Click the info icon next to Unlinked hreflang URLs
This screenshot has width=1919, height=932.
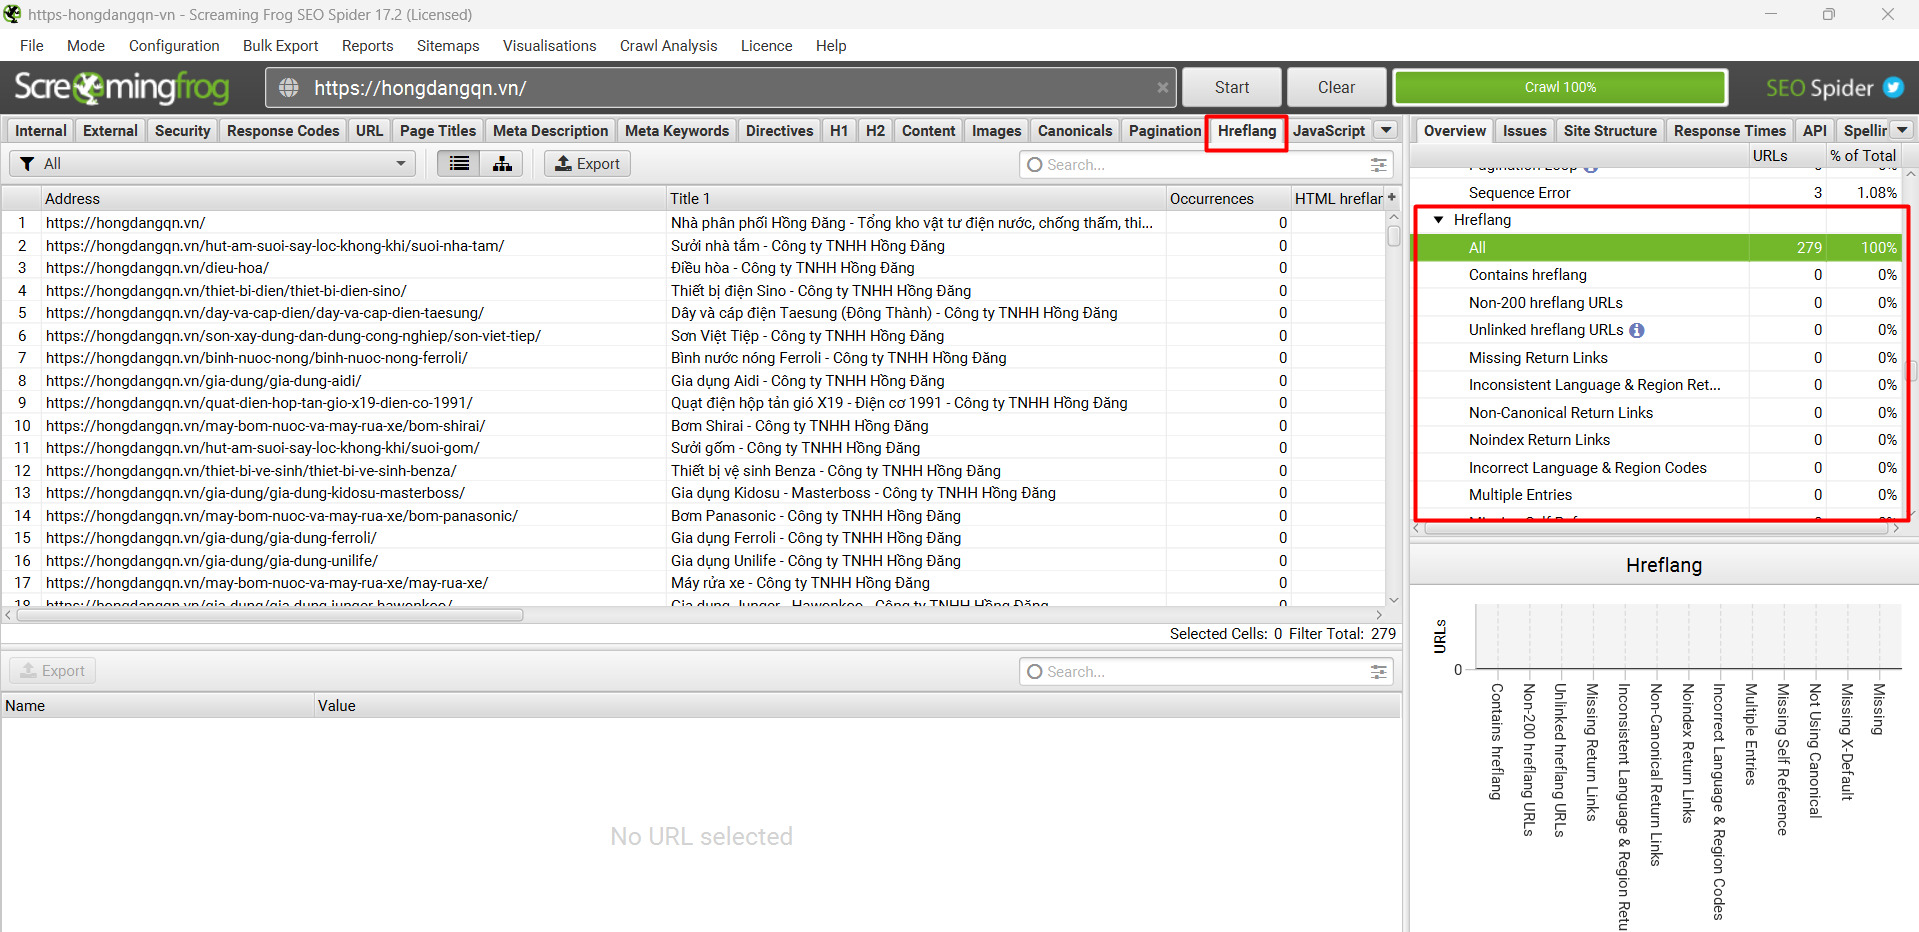(1637, 330)
